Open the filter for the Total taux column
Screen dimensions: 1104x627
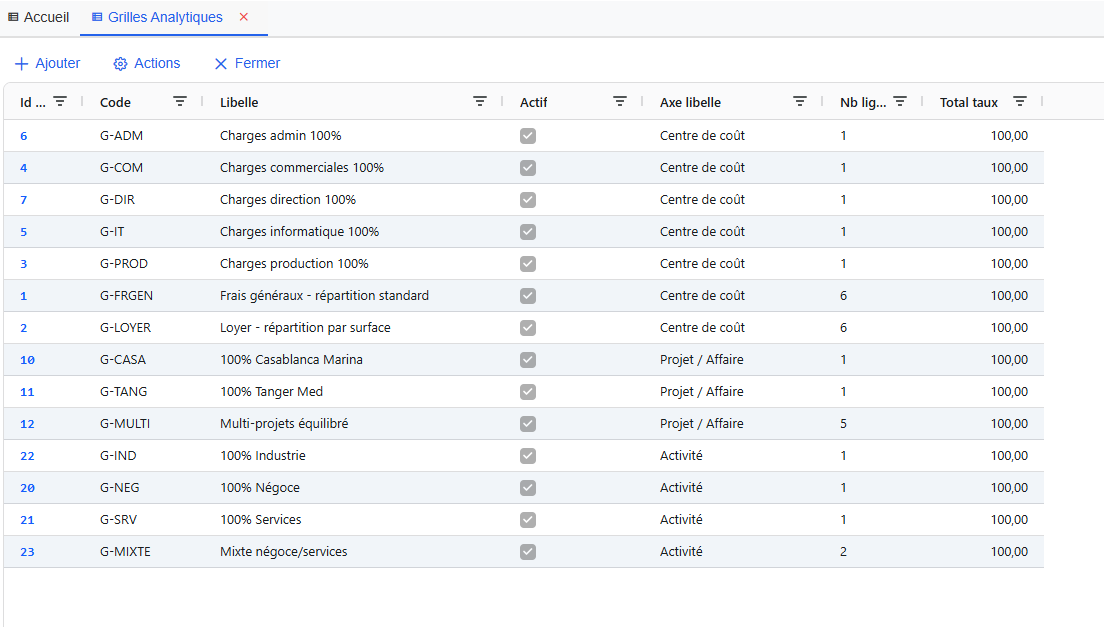1020,101
